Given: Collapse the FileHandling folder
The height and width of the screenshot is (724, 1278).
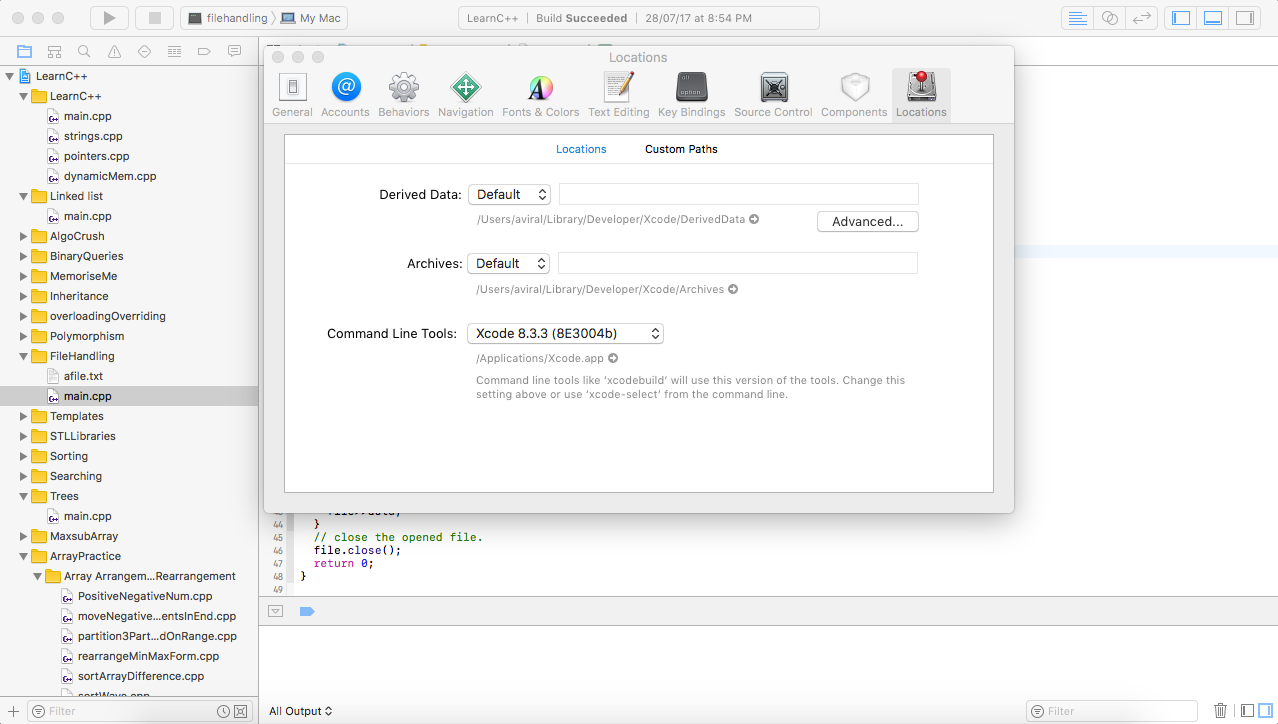Looking at the screenshot, I should (x=24, y=356).
